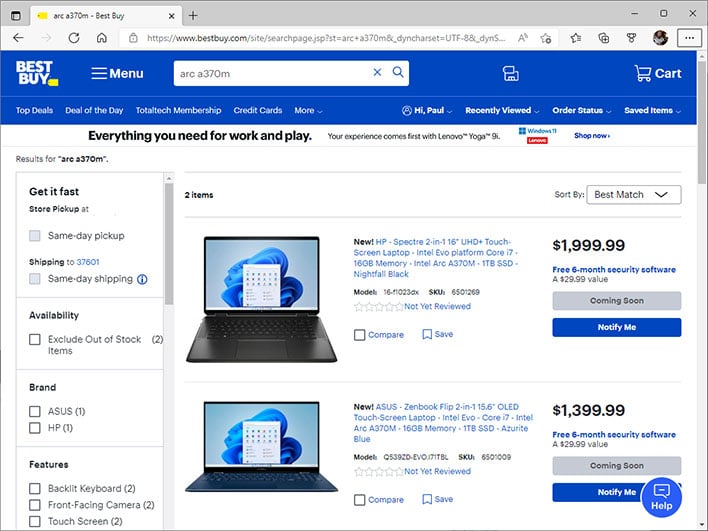The width and height of the screenshot is (708, 531).
Task: Click Coming Soon button for HP Spectre
Action: (616, 301)
